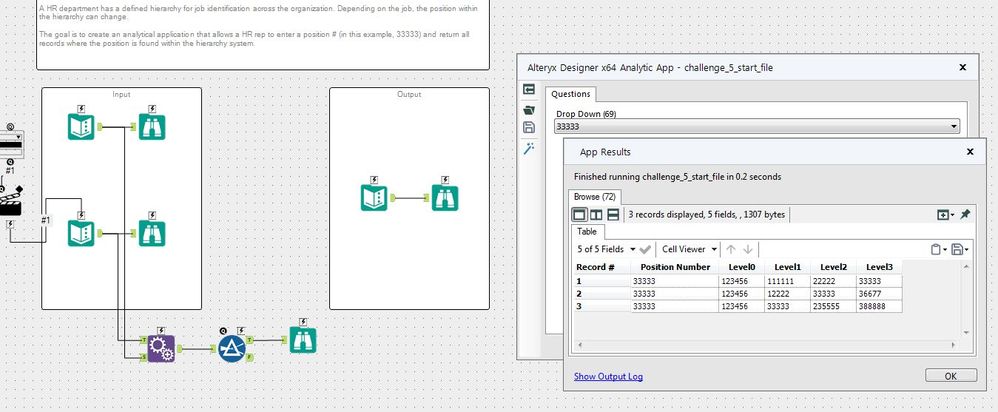
Task: Click the magic wand icon in Analytic App window
Action: (x=529, y=148)
